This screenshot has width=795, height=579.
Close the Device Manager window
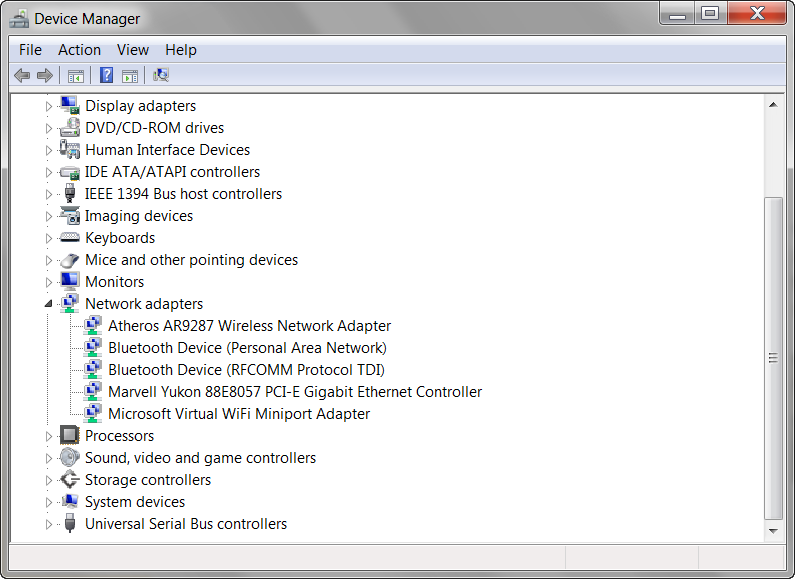[x=757, y=14]
